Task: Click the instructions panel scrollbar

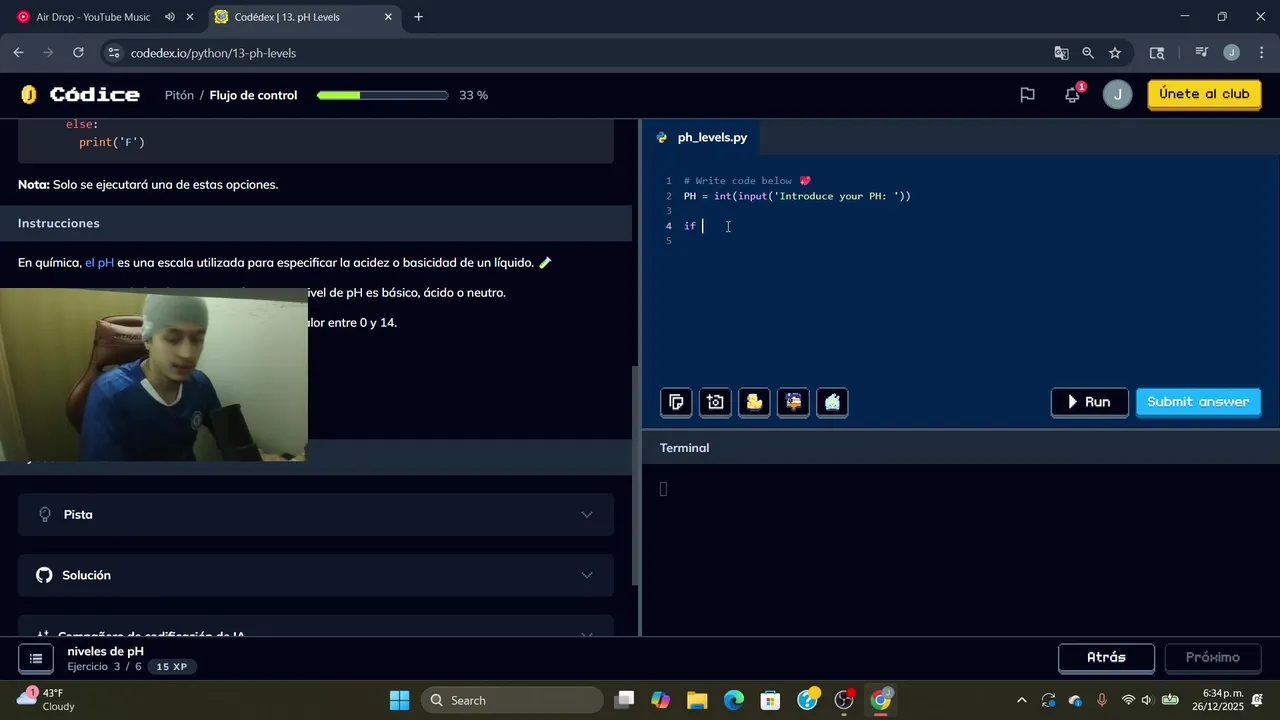Action: coord(636,475)
